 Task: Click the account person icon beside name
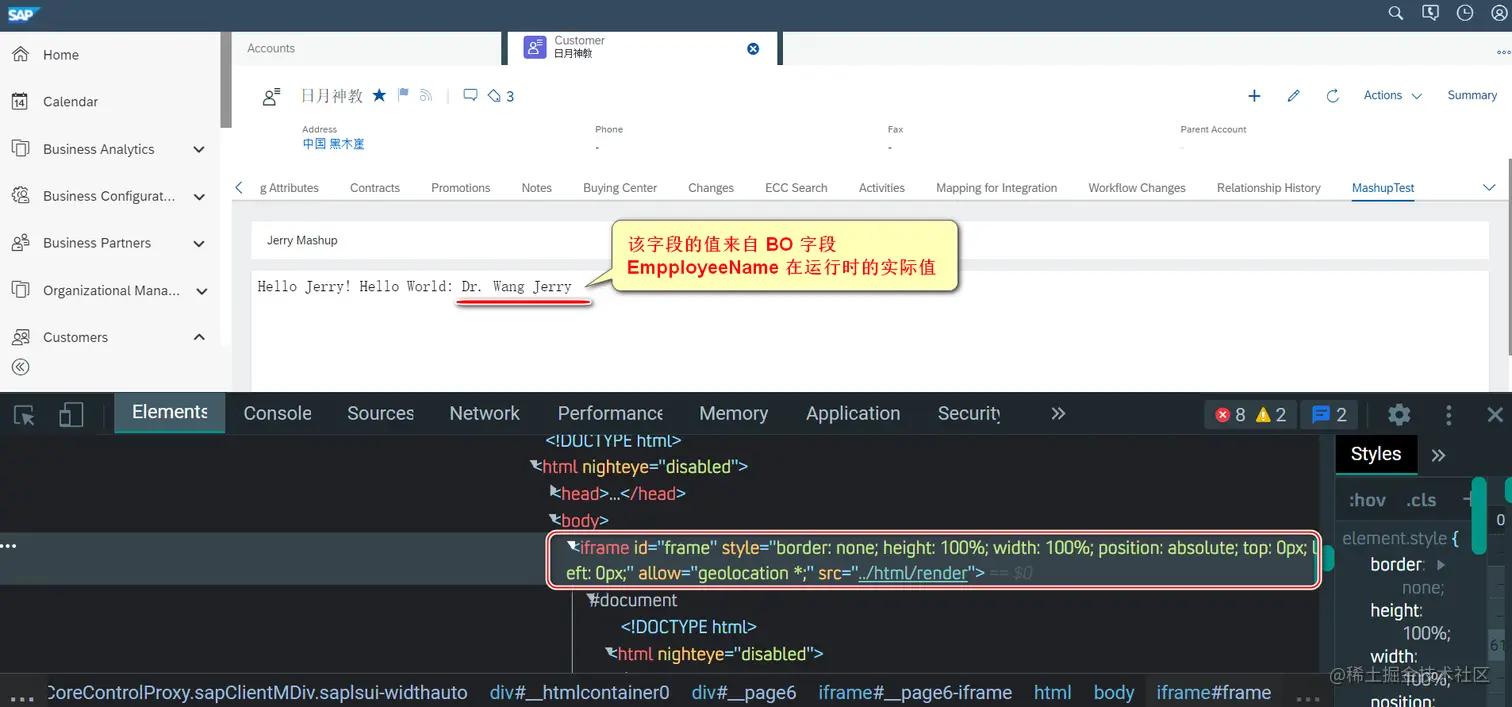pos(271,97)
